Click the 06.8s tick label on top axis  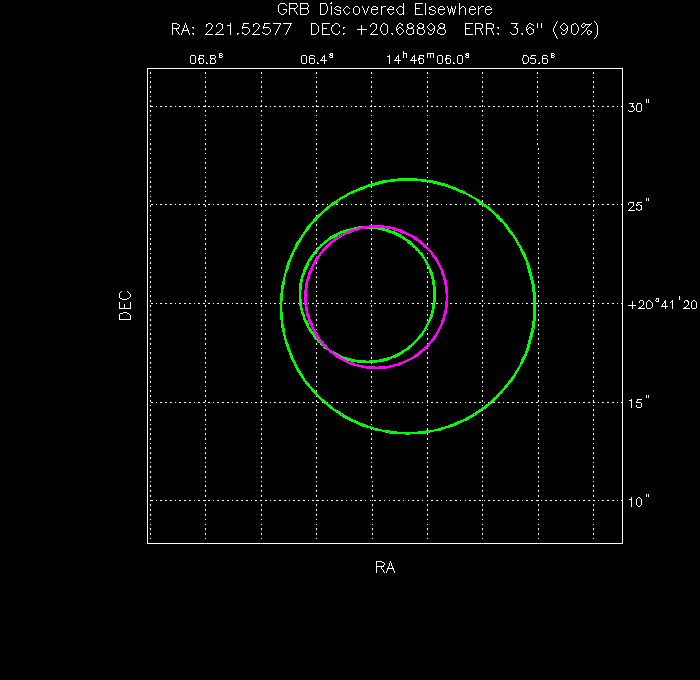click(206, 59)
